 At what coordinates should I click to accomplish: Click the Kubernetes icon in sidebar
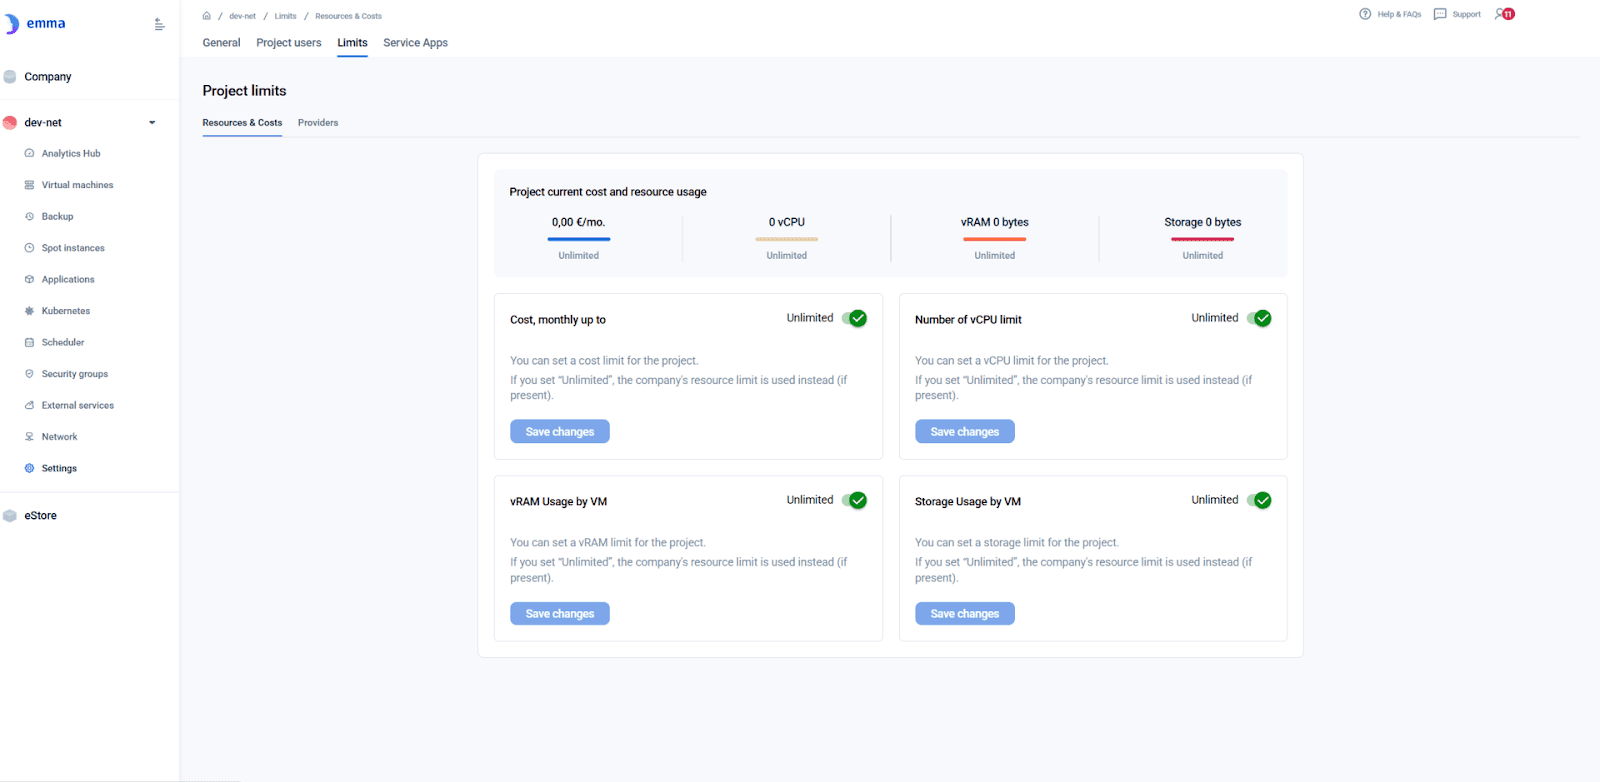tap(29, 311)
